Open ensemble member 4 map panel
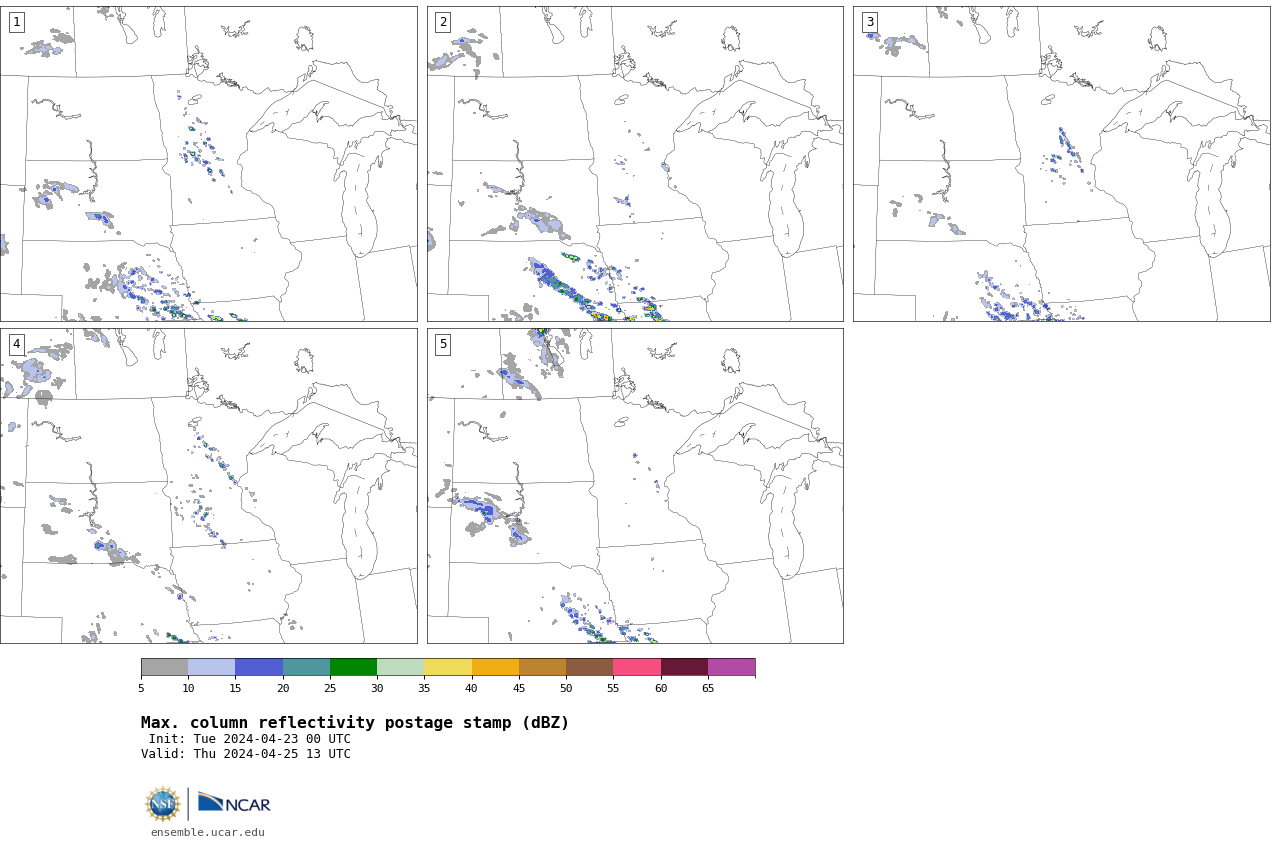 coord(208,486)
